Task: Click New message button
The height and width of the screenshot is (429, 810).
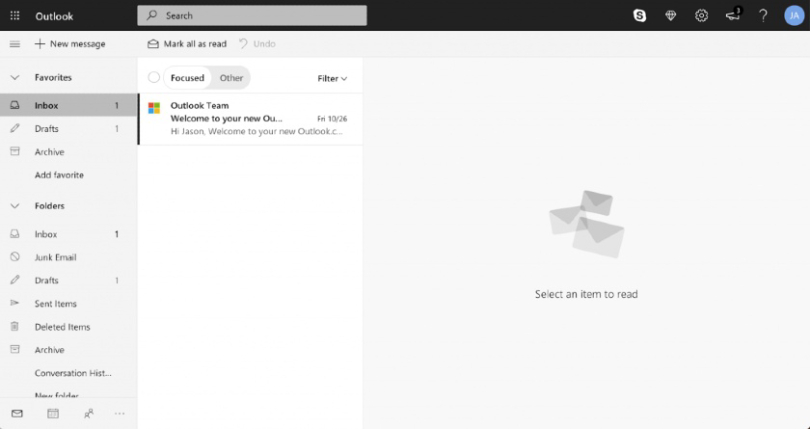Action: pyautogui.click(x=70, y=44)
